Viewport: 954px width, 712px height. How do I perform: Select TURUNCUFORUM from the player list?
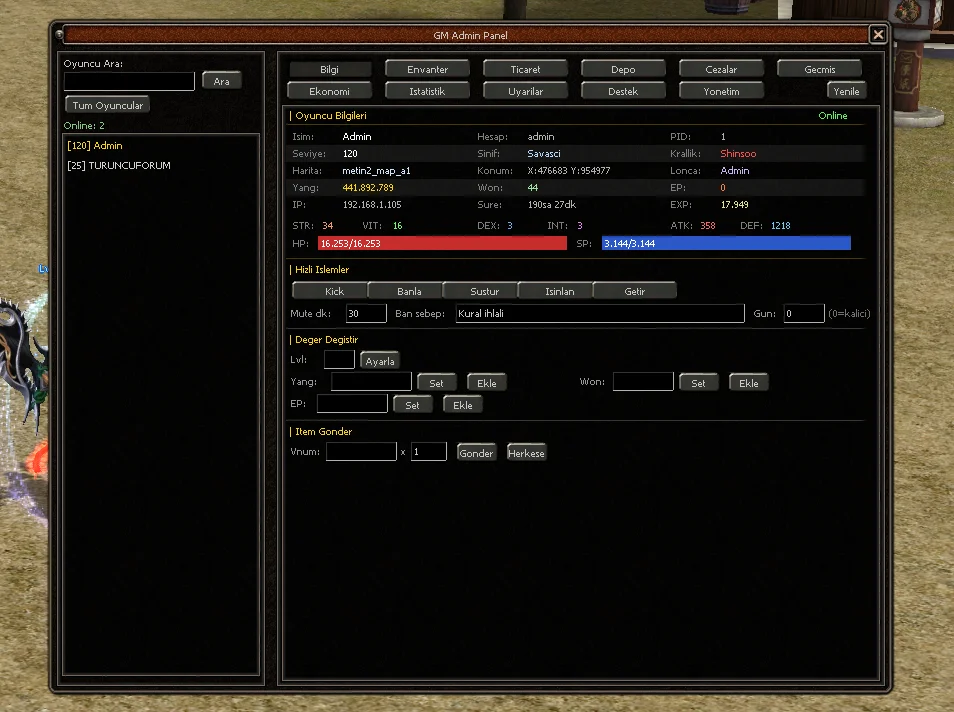click(119, 166)
